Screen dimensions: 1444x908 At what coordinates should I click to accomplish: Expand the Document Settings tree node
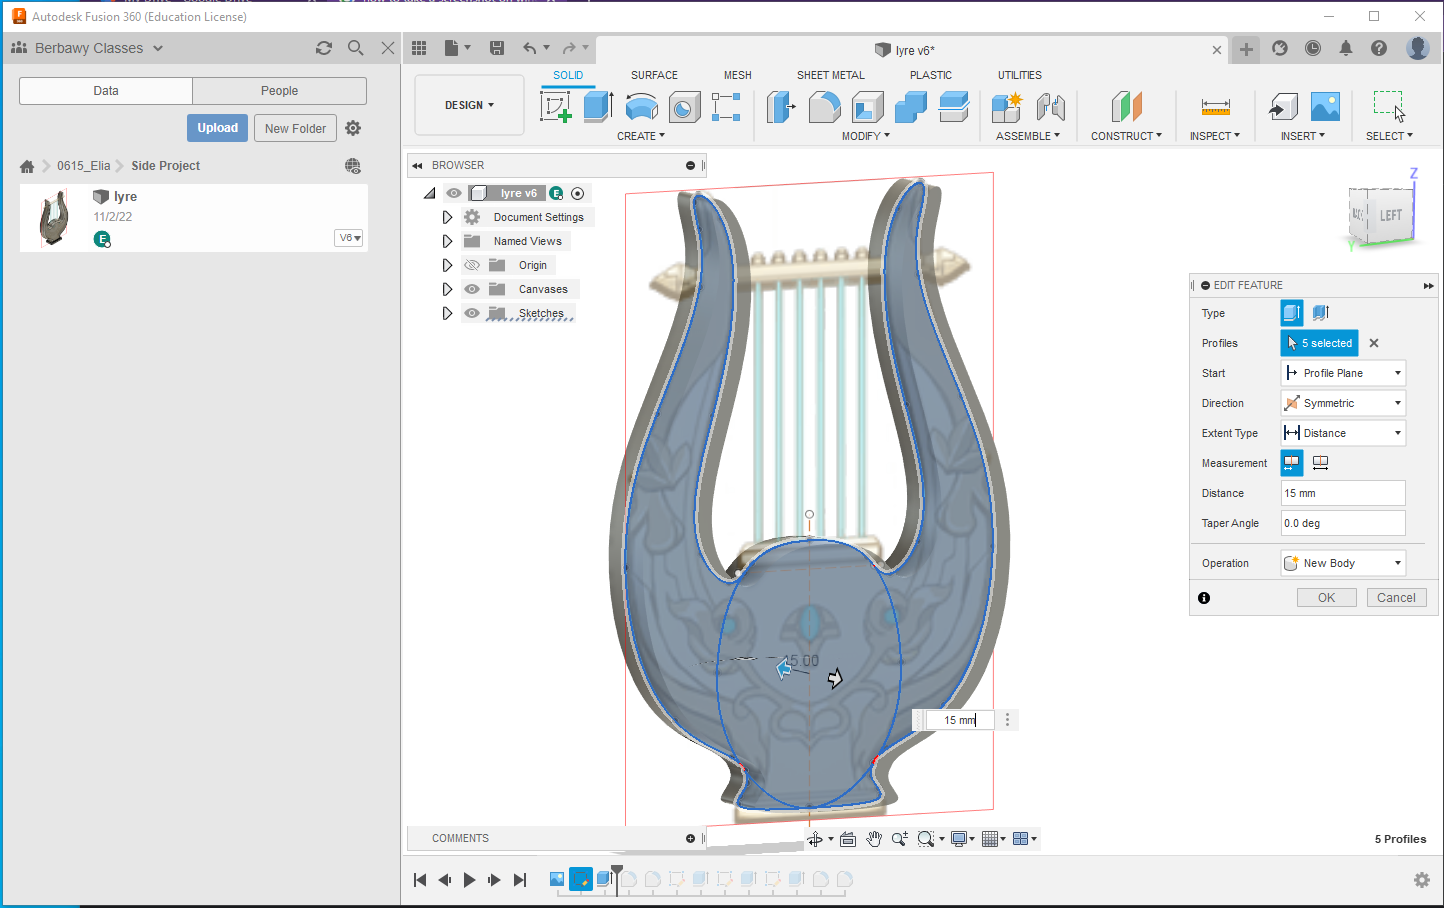[x=447, y=217]
